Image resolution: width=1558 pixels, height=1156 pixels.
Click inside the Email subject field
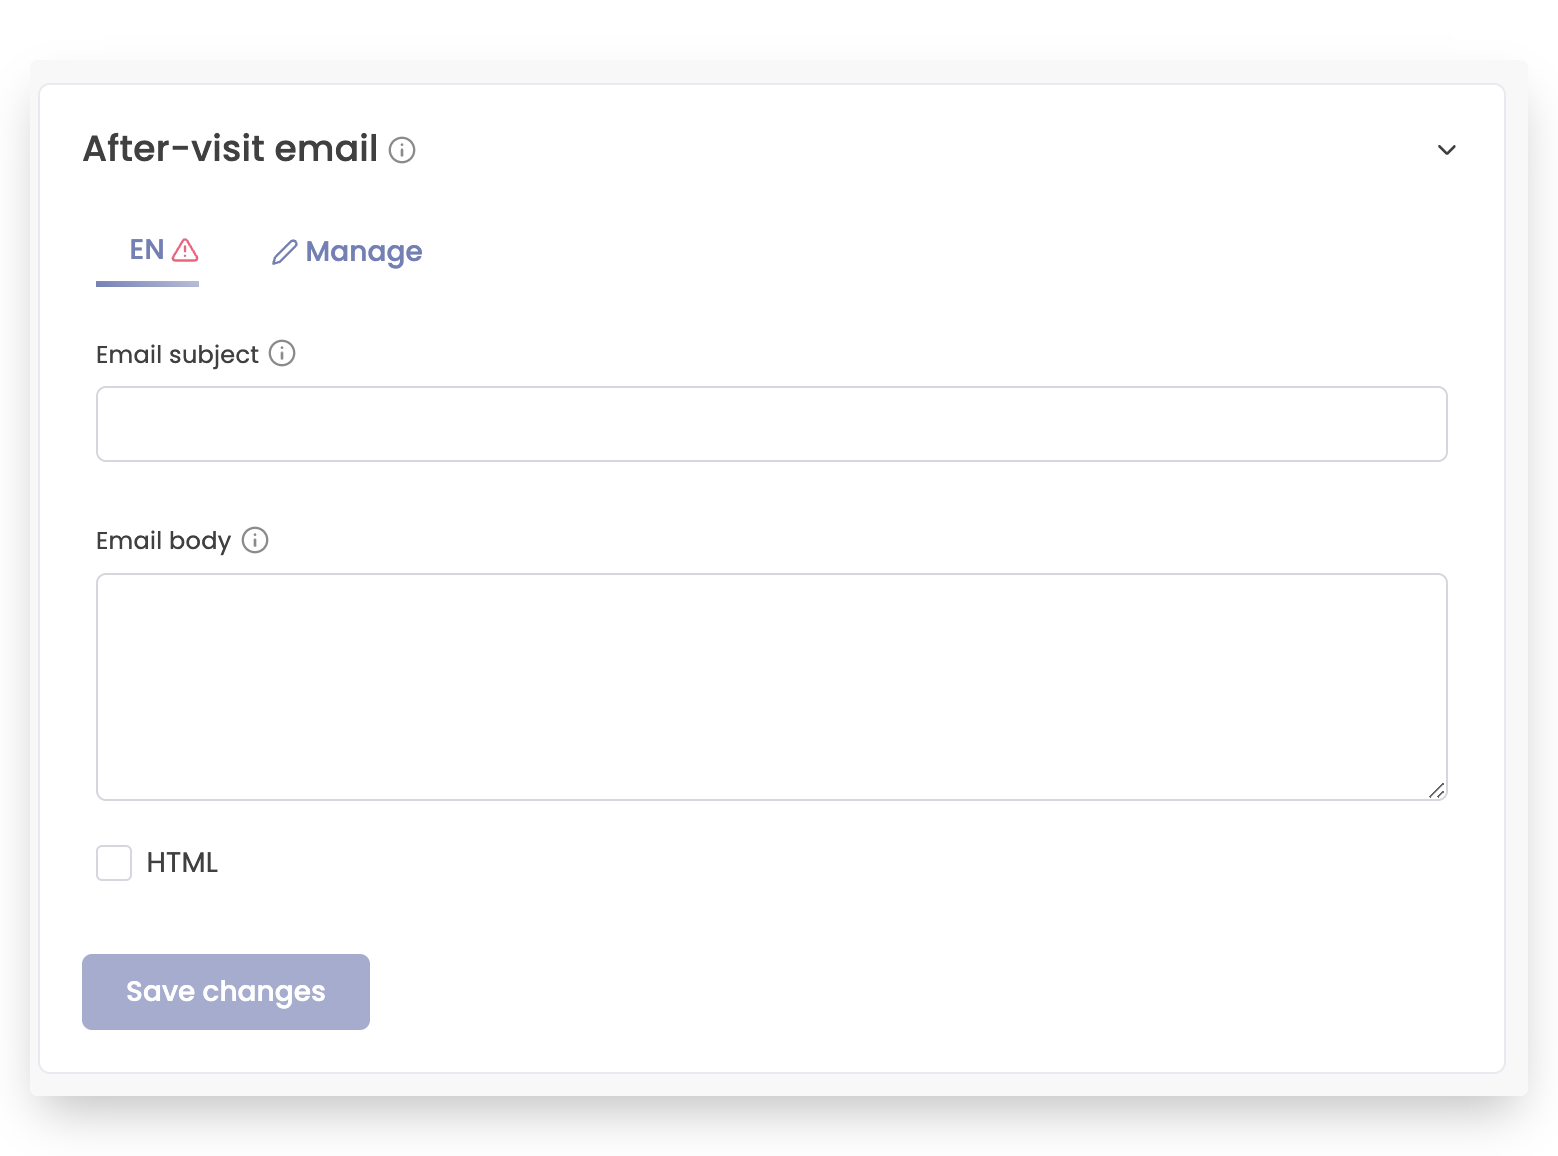pos(770,423)
